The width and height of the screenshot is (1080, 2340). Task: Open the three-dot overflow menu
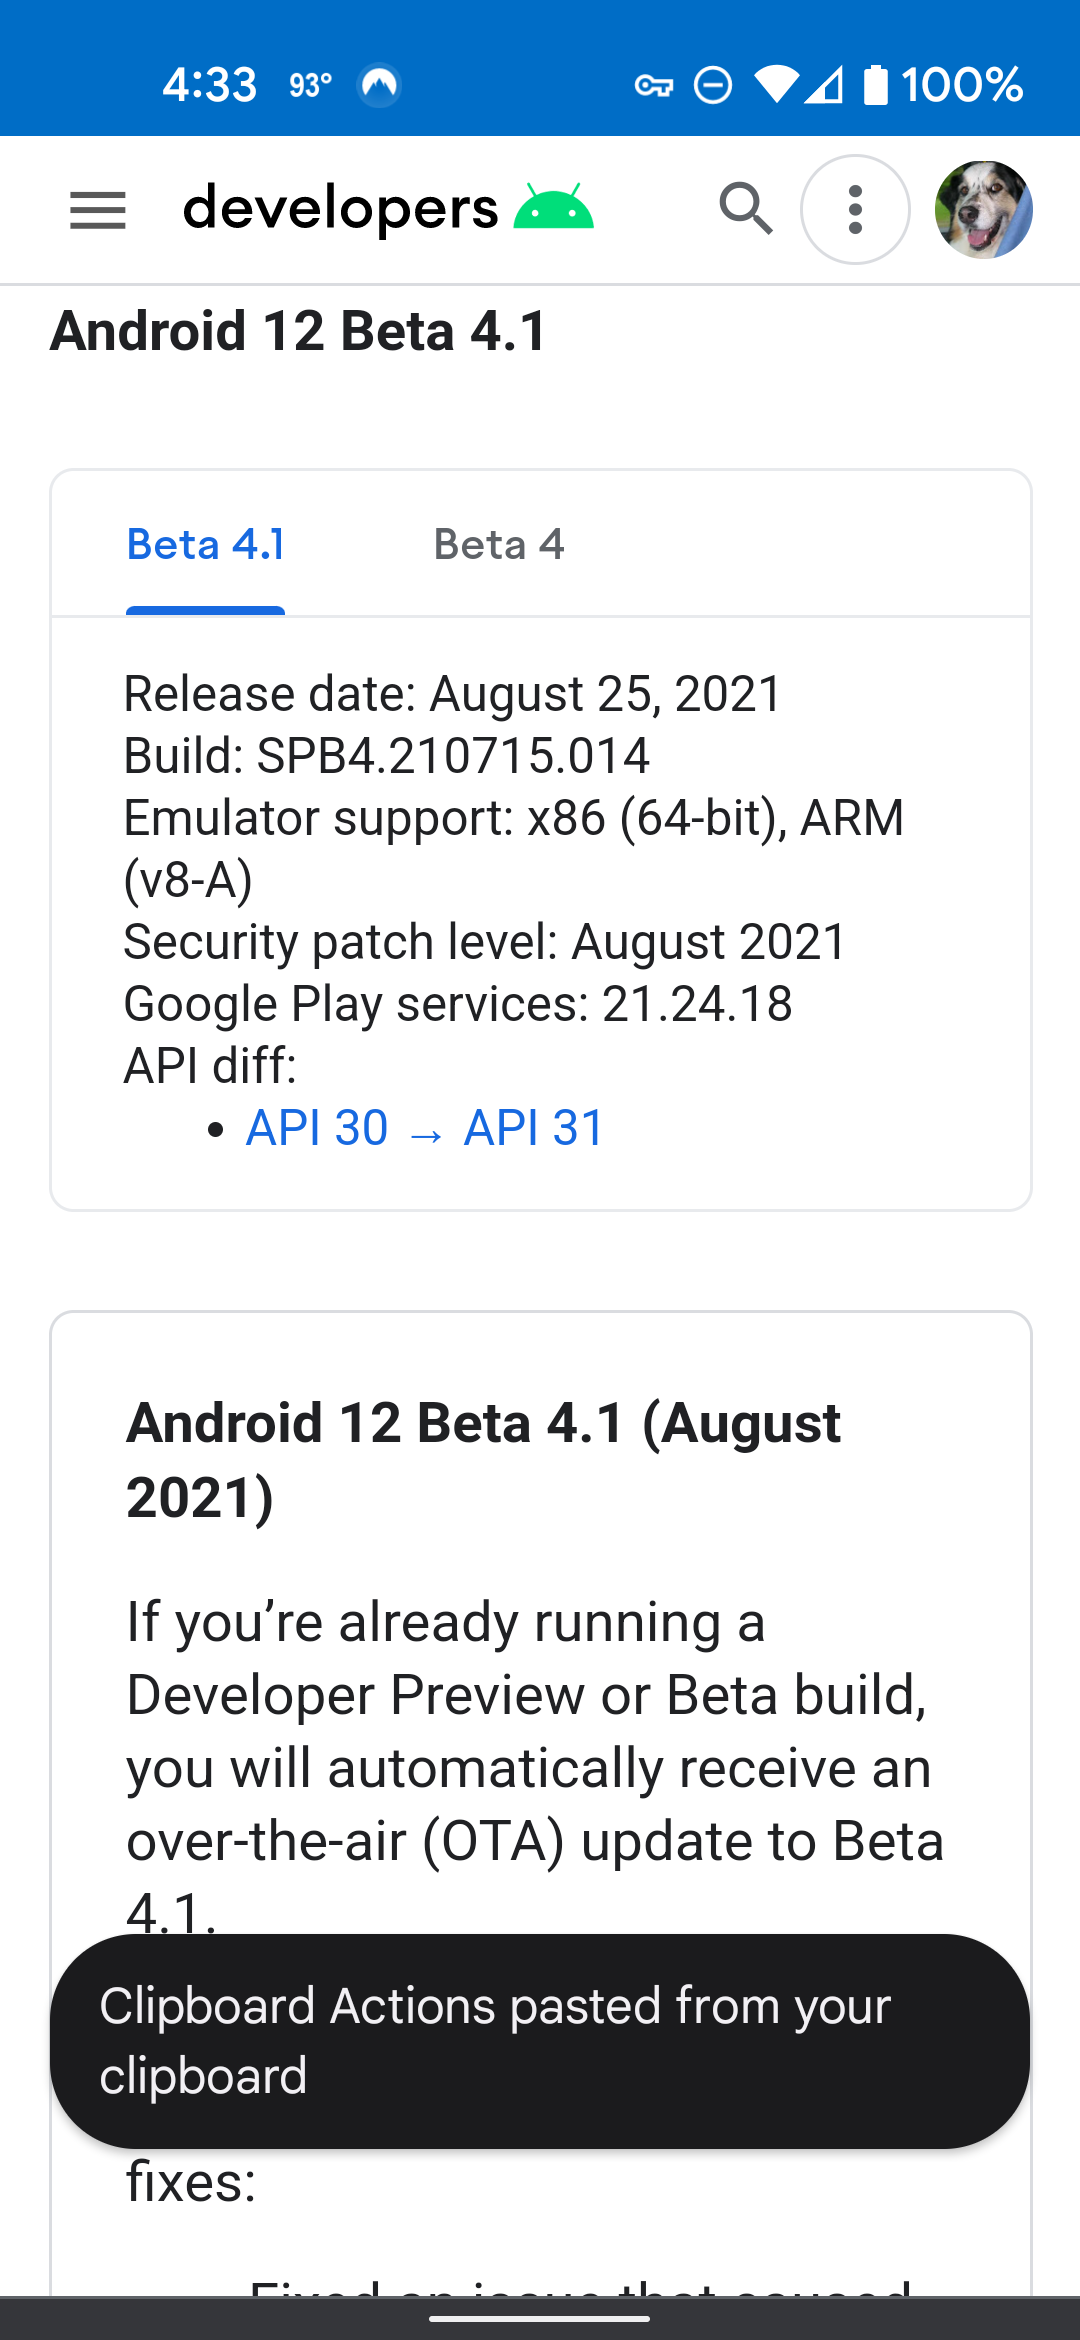click(x=855, y=210)
